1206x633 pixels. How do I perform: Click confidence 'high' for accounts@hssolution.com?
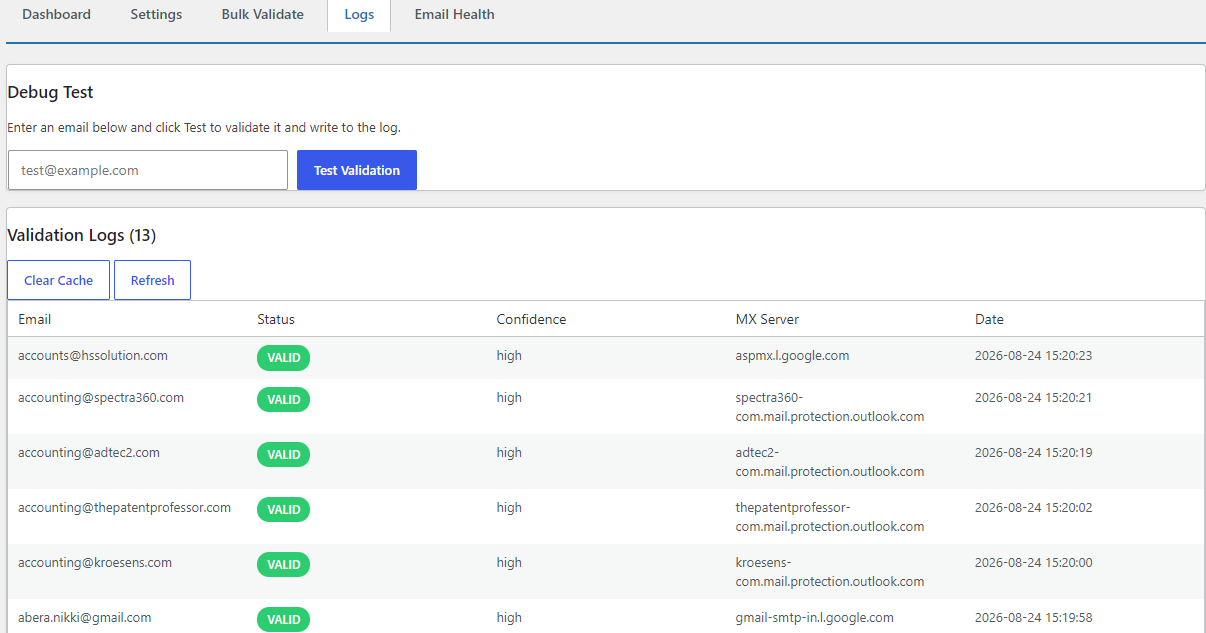(x=509, y=355)
